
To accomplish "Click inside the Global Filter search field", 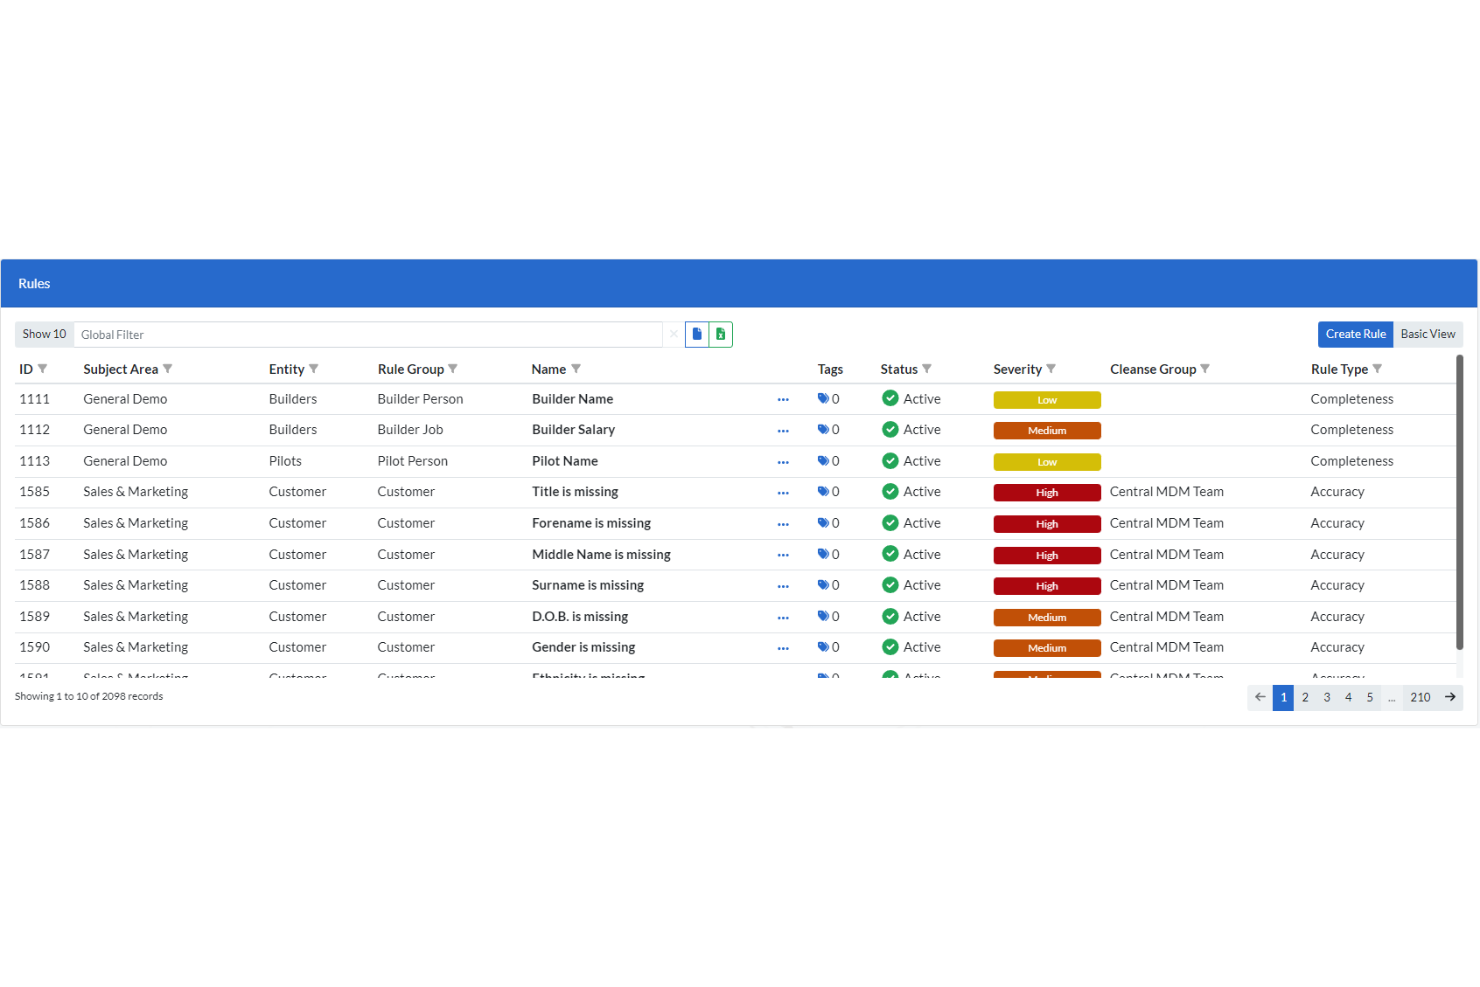I will pos(300,334).
